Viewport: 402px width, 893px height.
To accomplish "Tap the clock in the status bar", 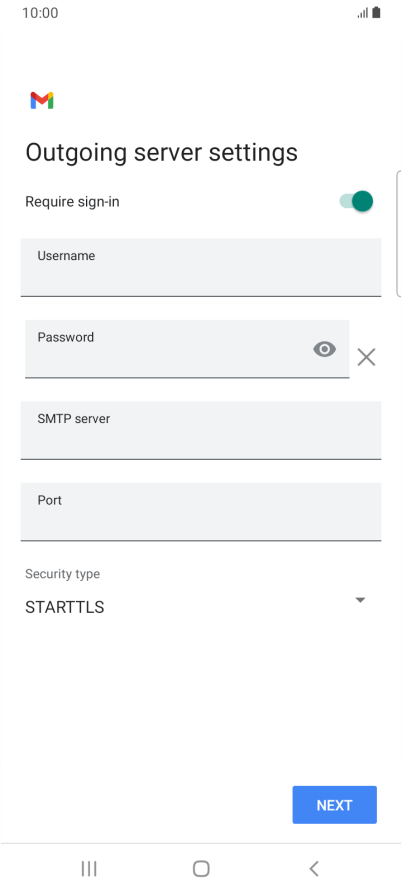I will 40,13.
